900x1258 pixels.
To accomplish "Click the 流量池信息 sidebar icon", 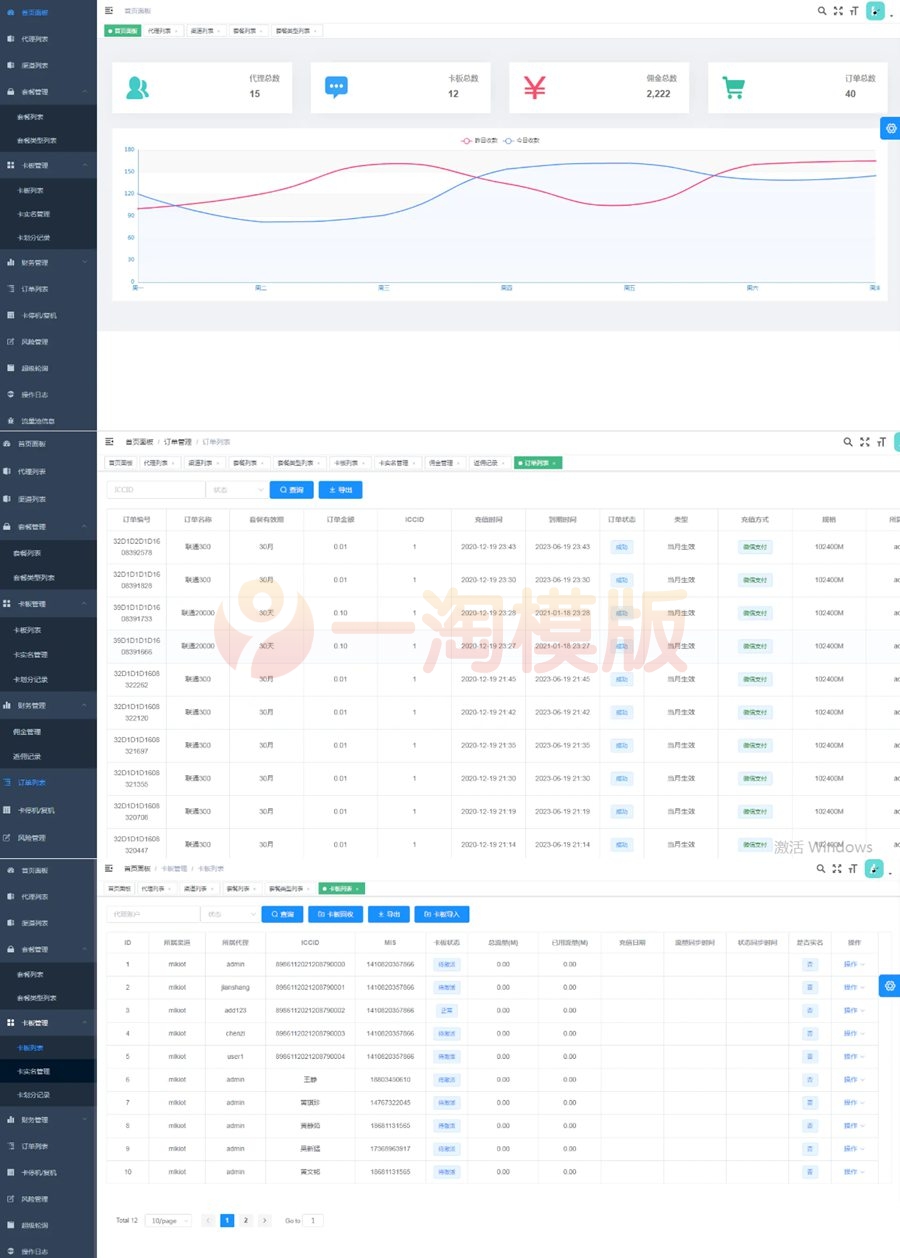I will click(11, 420).
